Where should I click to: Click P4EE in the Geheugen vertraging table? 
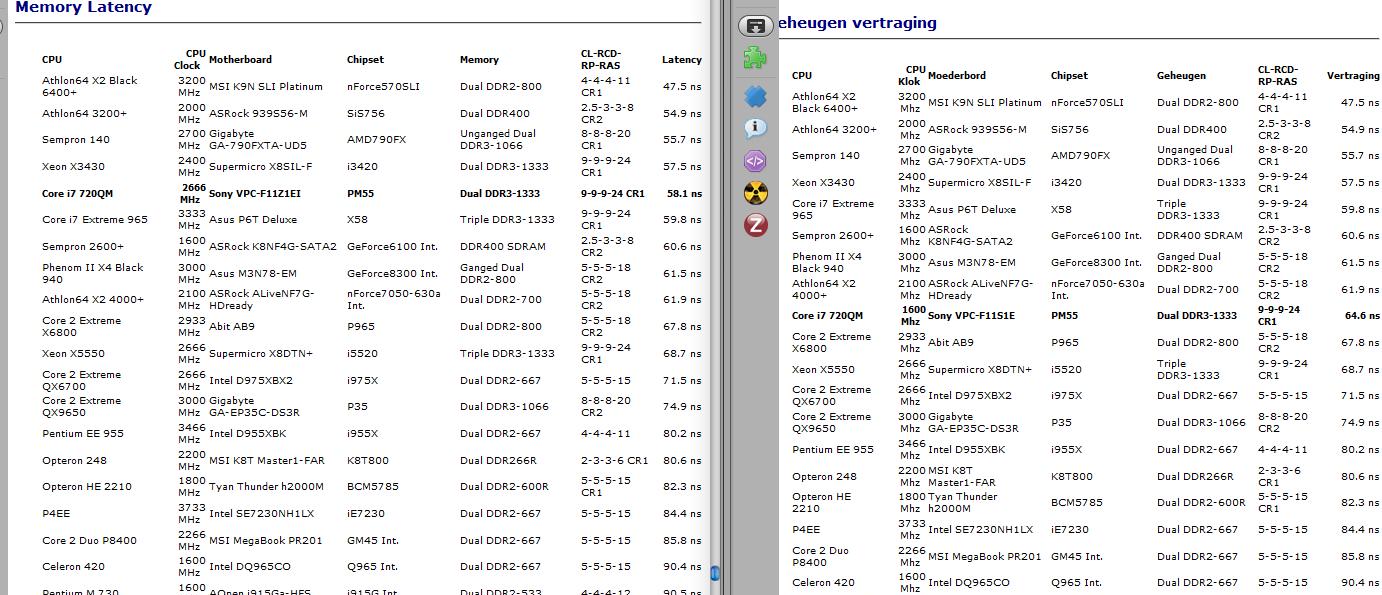(x=806, y=530)
